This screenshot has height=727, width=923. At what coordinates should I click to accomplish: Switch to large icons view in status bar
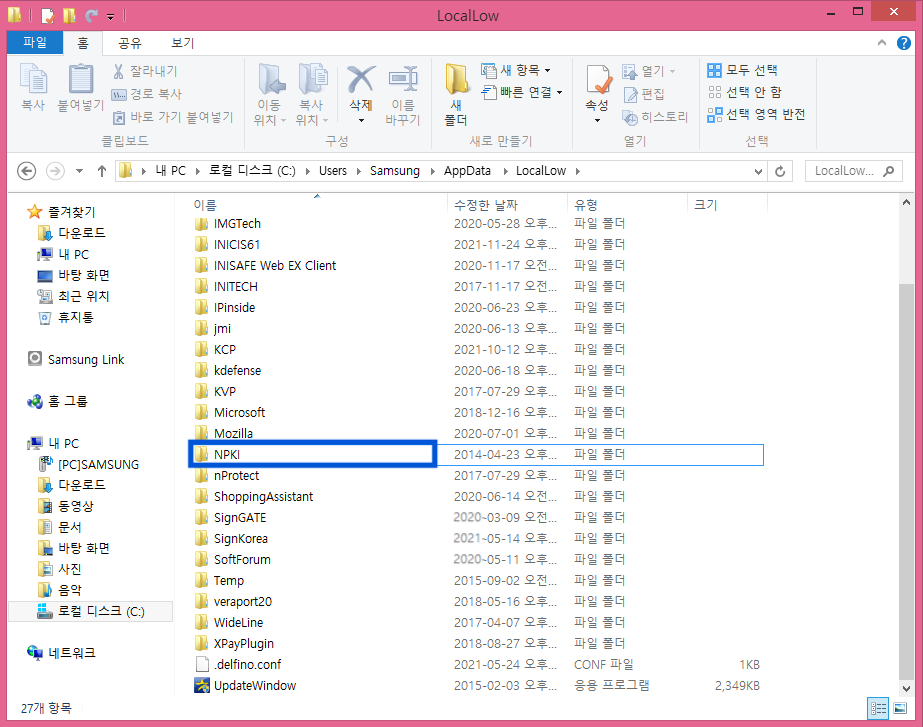pos(900,708)
